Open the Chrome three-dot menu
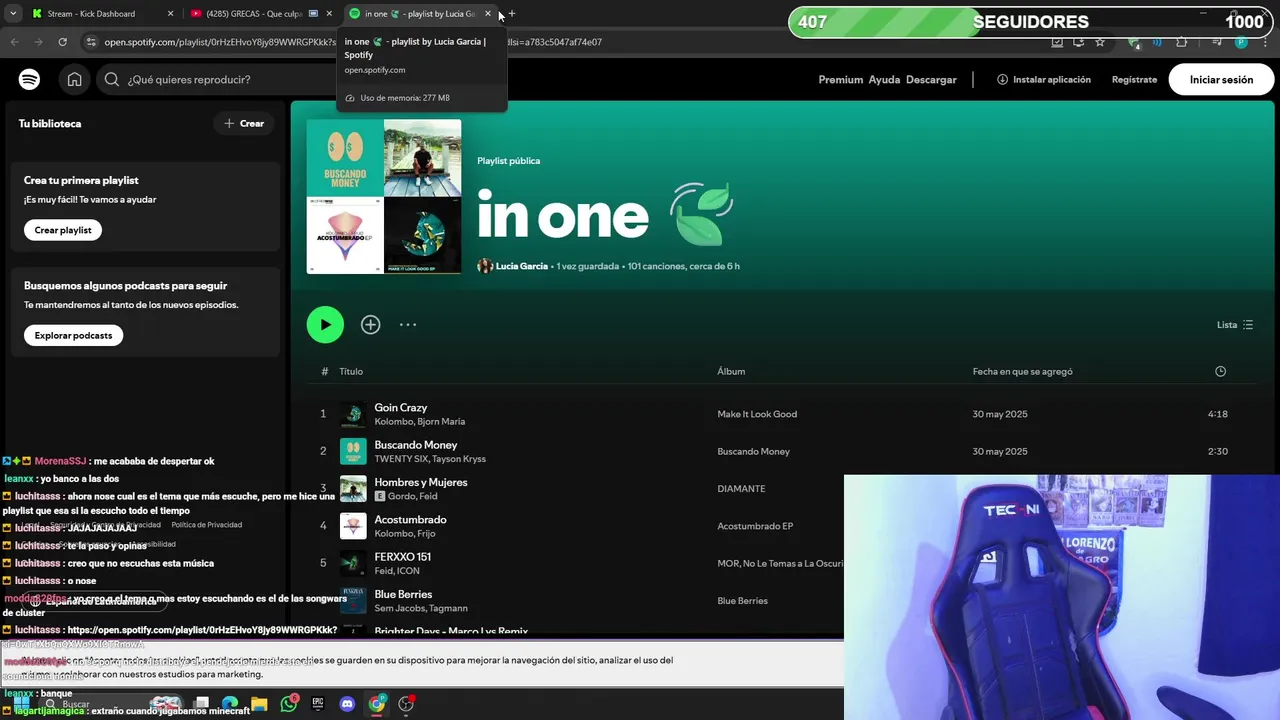 click(x=1266, y=42)
